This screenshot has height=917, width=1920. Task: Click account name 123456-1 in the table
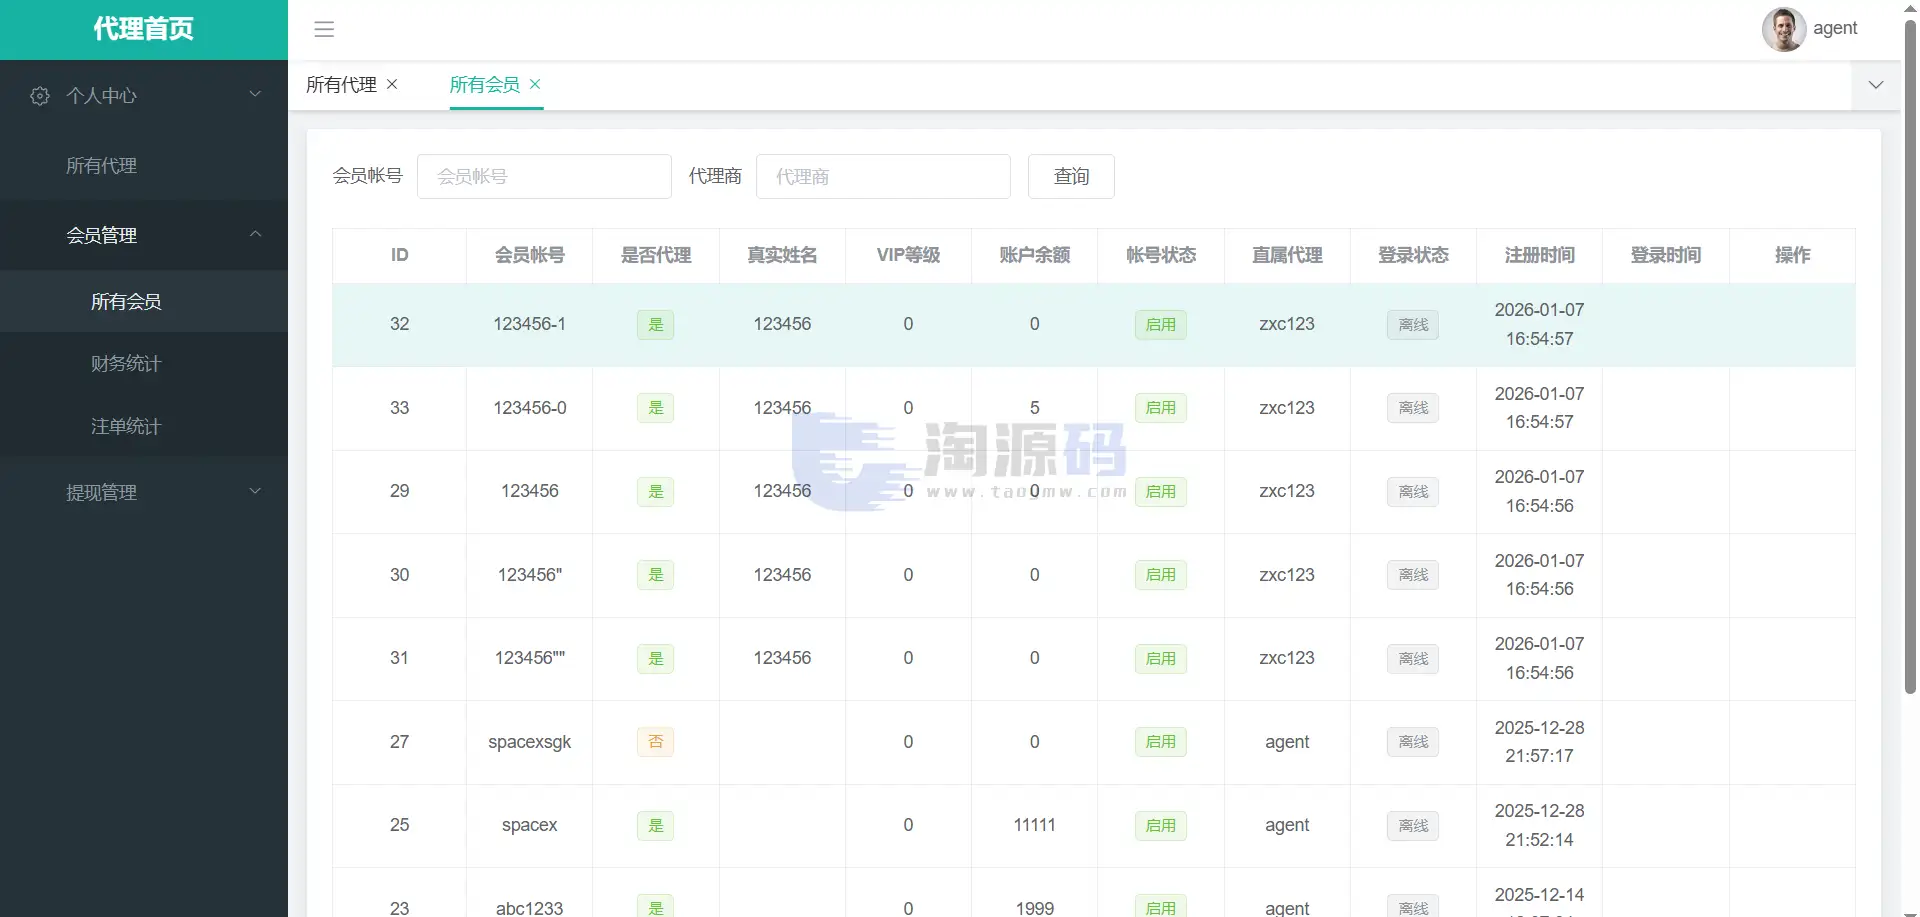click(530, 324)
